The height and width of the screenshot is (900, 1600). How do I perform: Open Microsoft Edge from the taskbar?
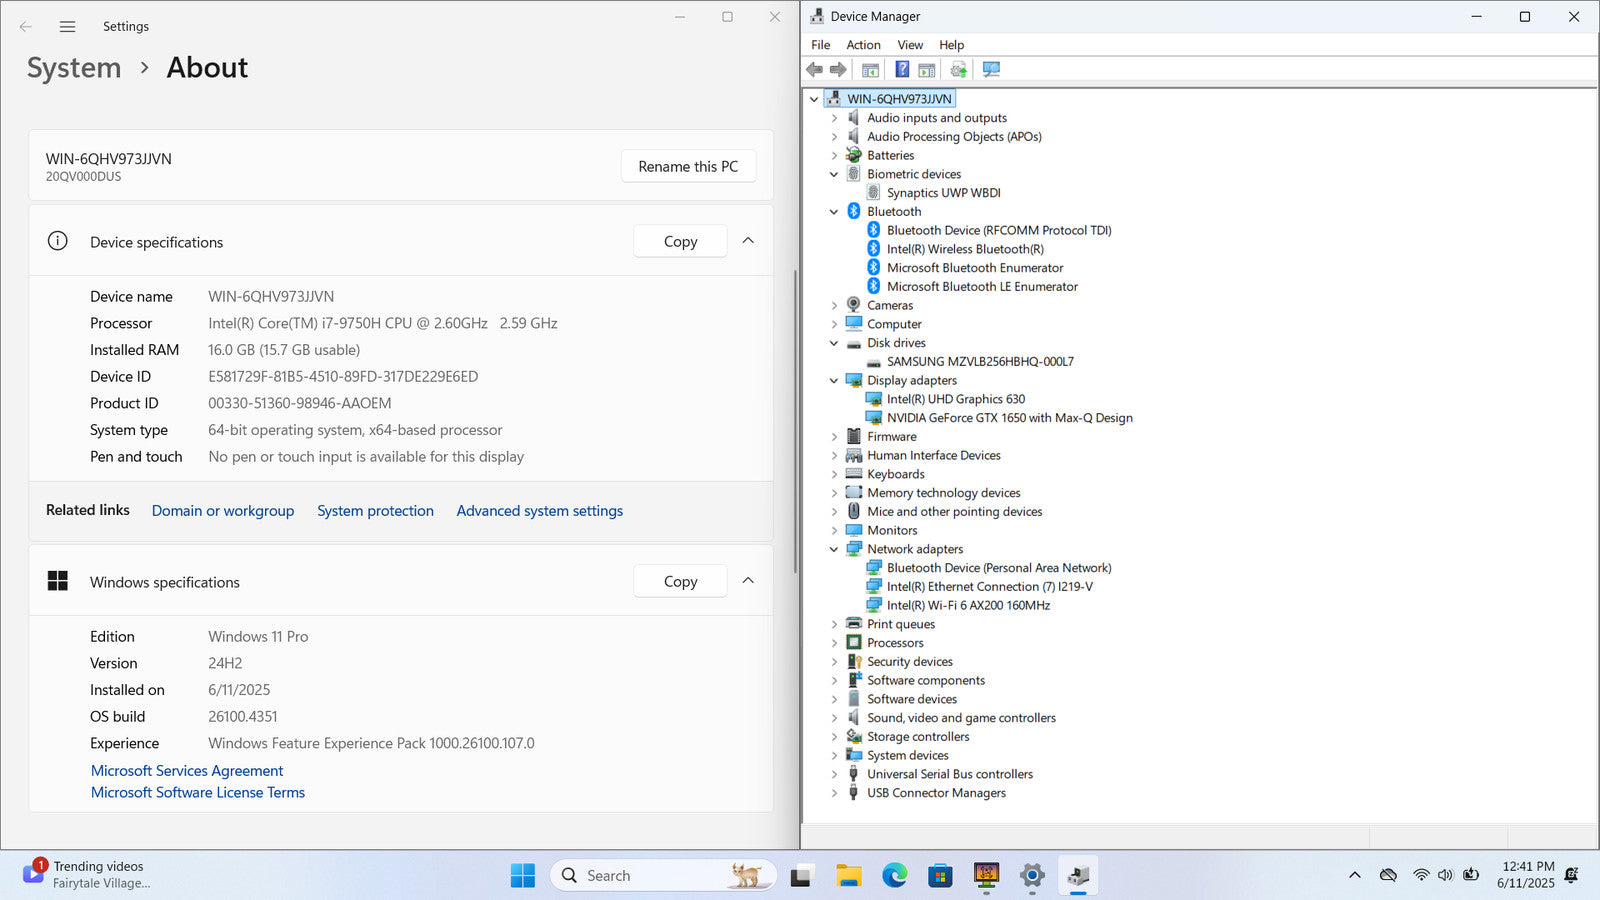pyautogui.click(x=895, y=876)
